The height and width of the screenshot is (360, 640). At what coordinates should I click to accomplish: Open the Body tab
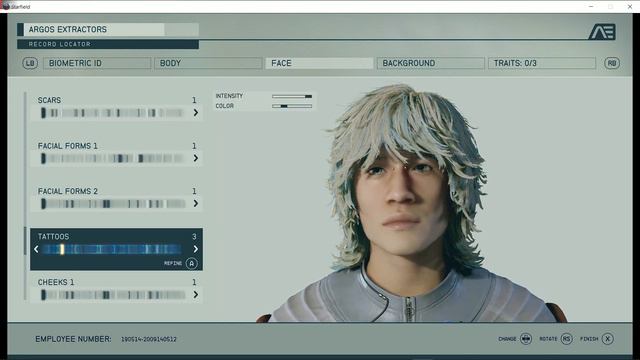(x=208, y=63)
